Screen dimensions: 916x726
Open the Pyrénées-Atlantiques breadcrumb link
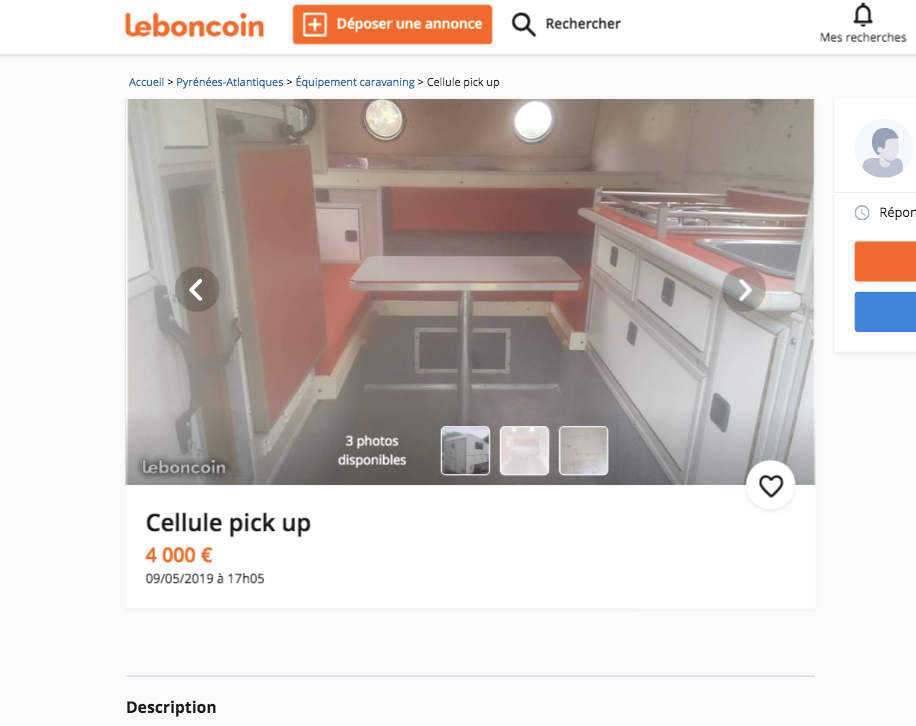tap(230, 82)
